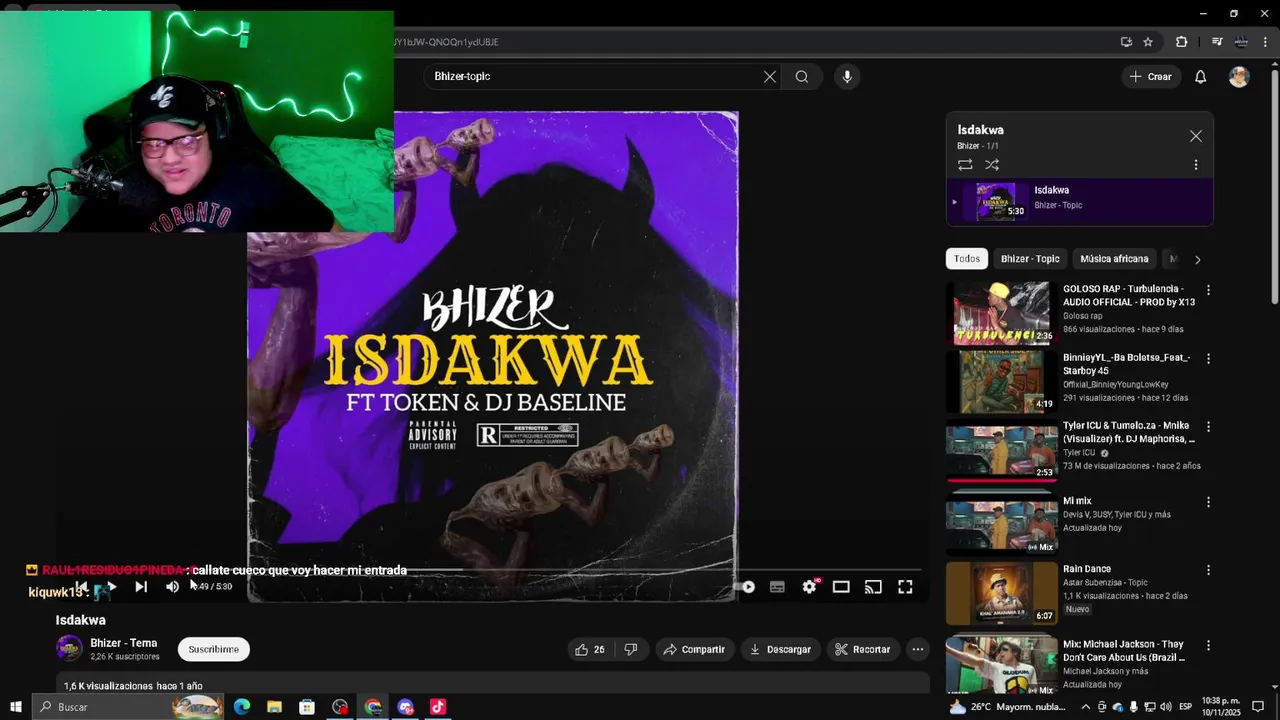Open options for Rain Dance video
Image resolution: width=1280 pixels, height=720 pixels.
pyautogui.click(x=1208, y=570)
